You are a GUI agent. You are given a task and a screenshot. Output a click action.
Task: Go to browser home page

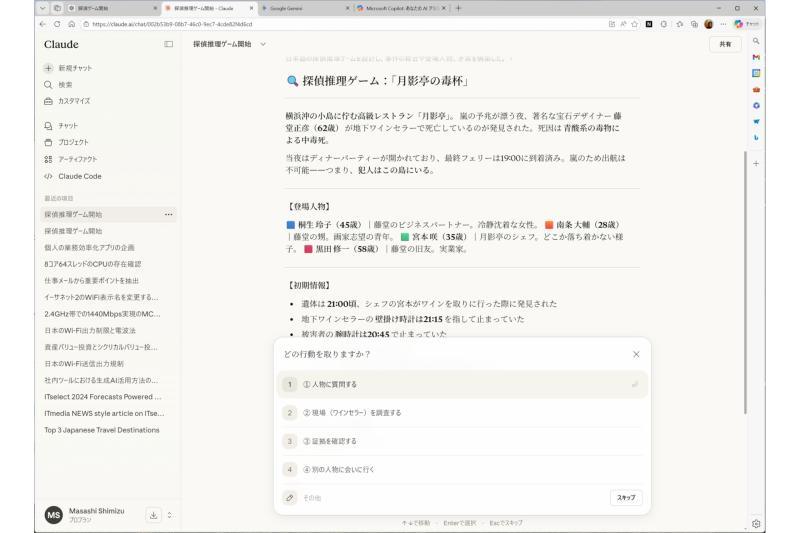pos(71,24)
